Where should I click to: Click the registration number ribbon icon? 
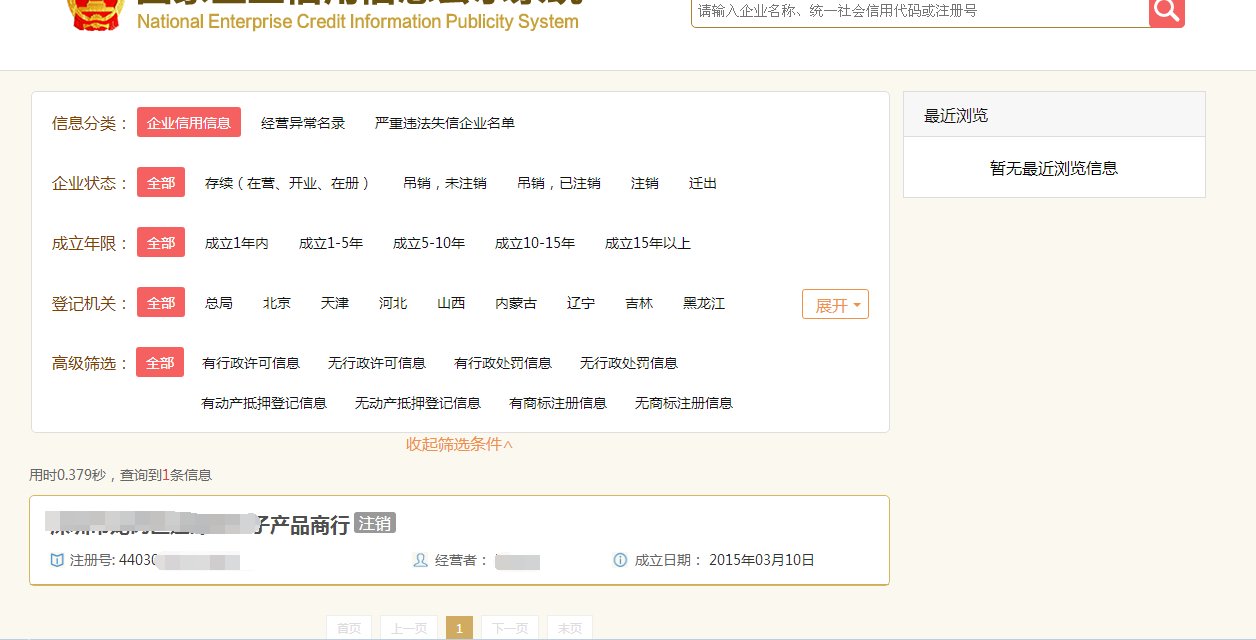[x=57, y=560]
